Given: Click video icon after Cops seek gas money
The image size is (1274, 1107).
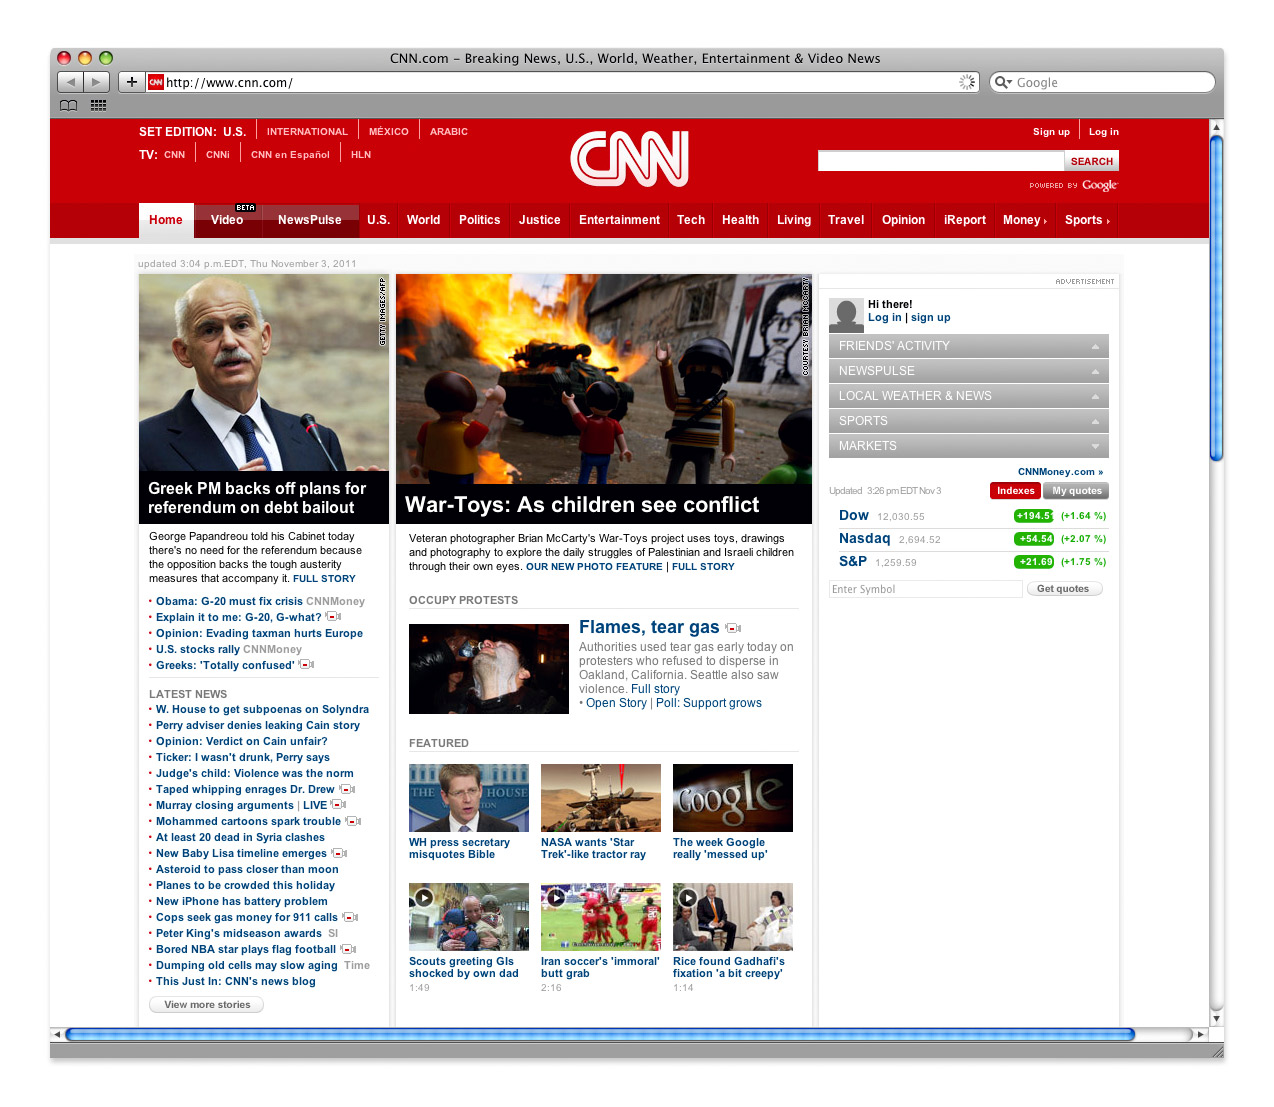Looking at the screenshot, I should 351,917.
